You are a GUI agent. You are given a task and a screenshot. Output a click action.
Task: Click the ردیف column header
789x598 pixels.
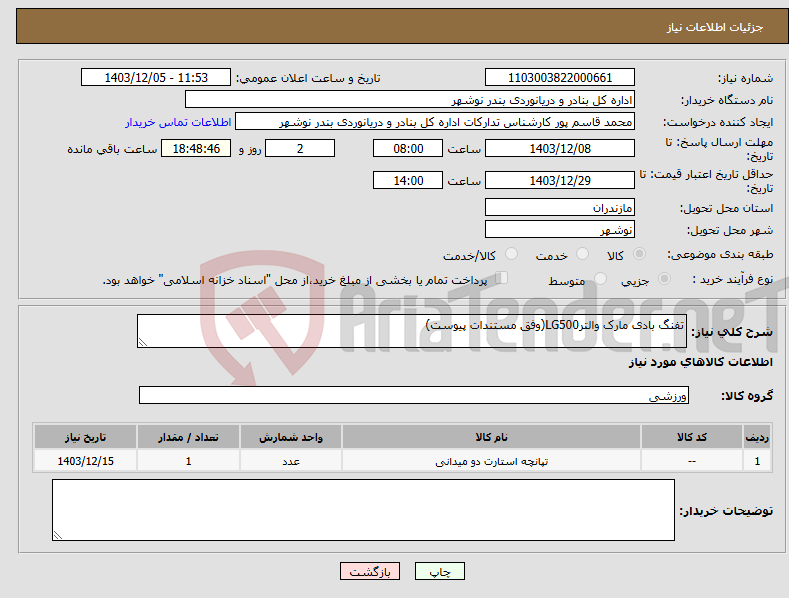pos(757,437)
